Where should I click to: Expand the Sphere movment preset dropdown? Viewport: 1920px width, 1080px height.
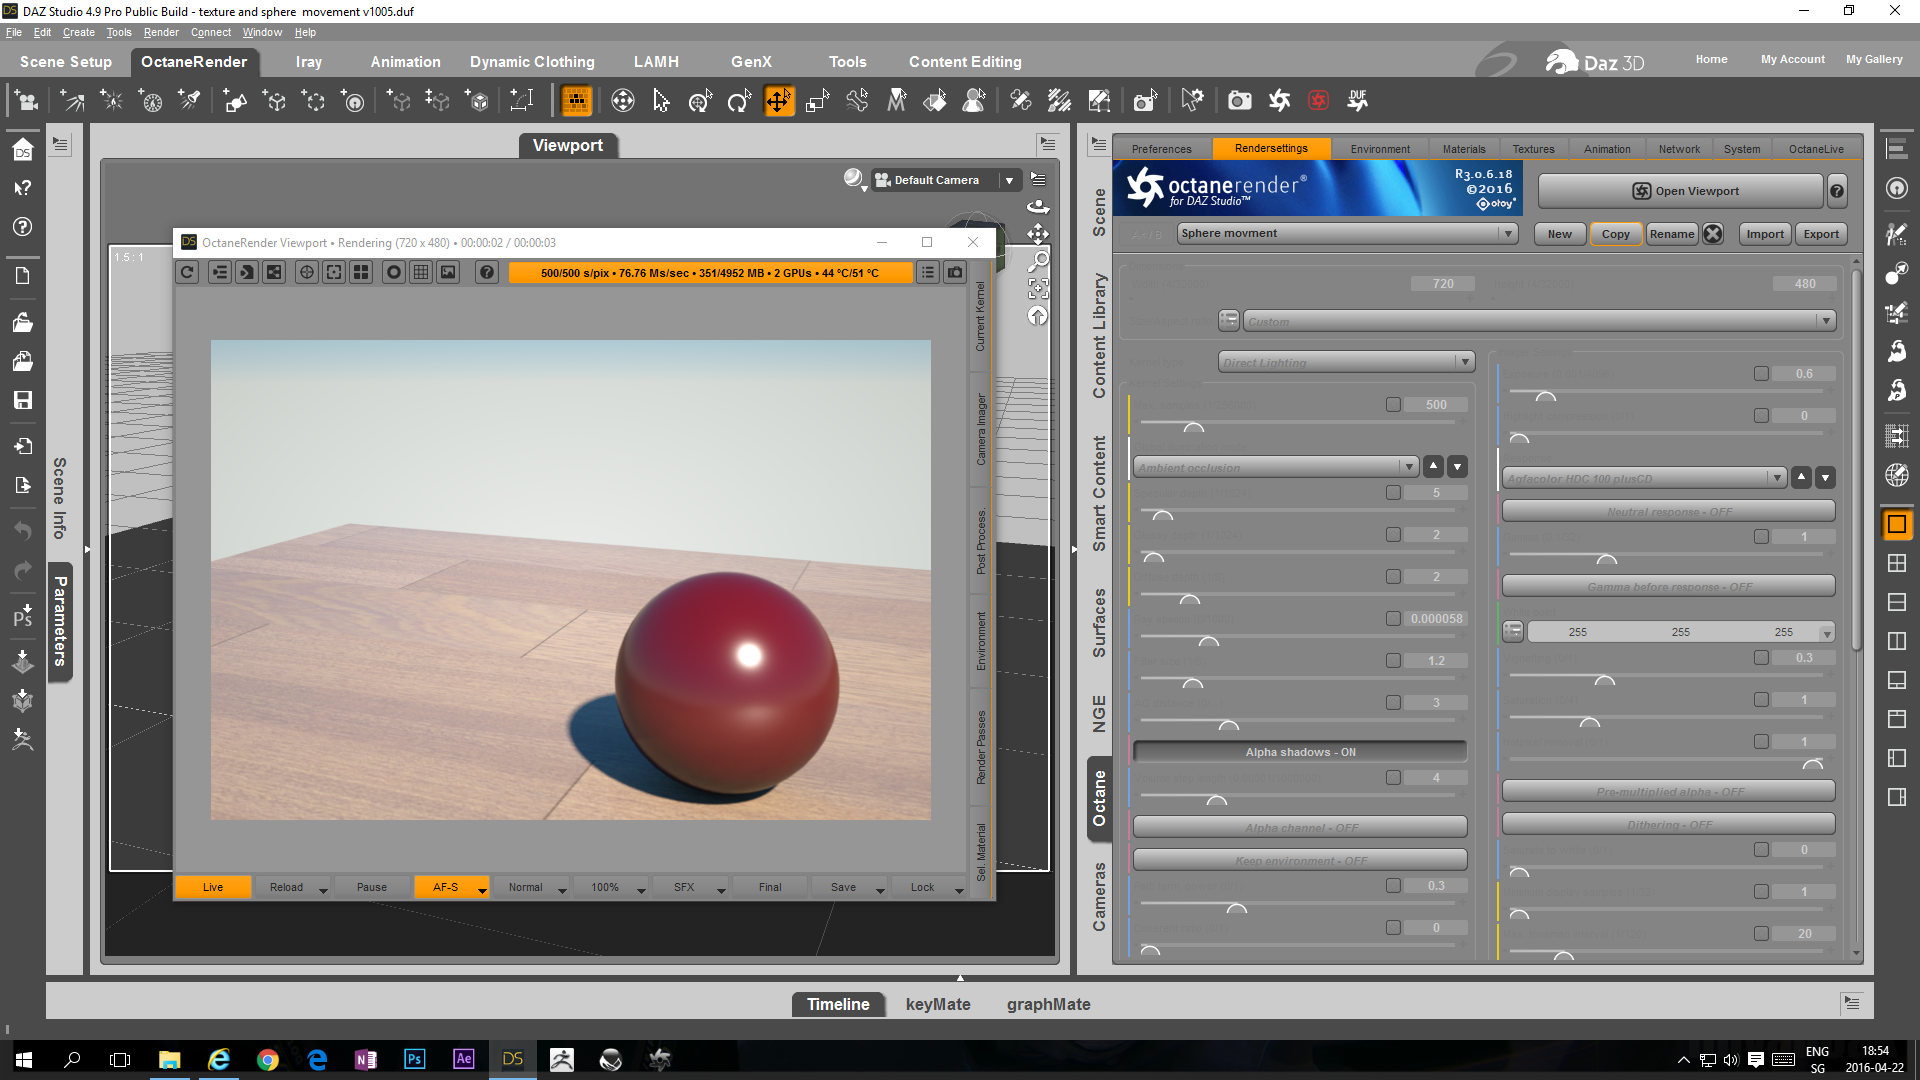[x=1507, y=234]
